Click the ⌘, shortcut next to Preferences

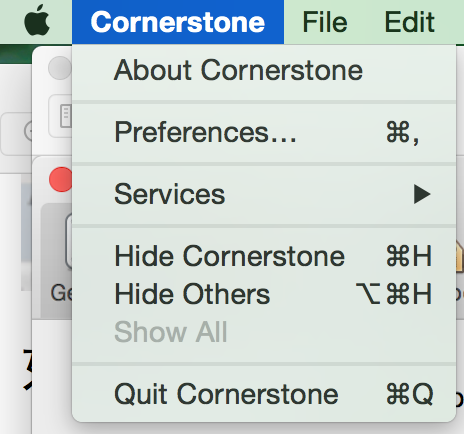tap(402, 133)
